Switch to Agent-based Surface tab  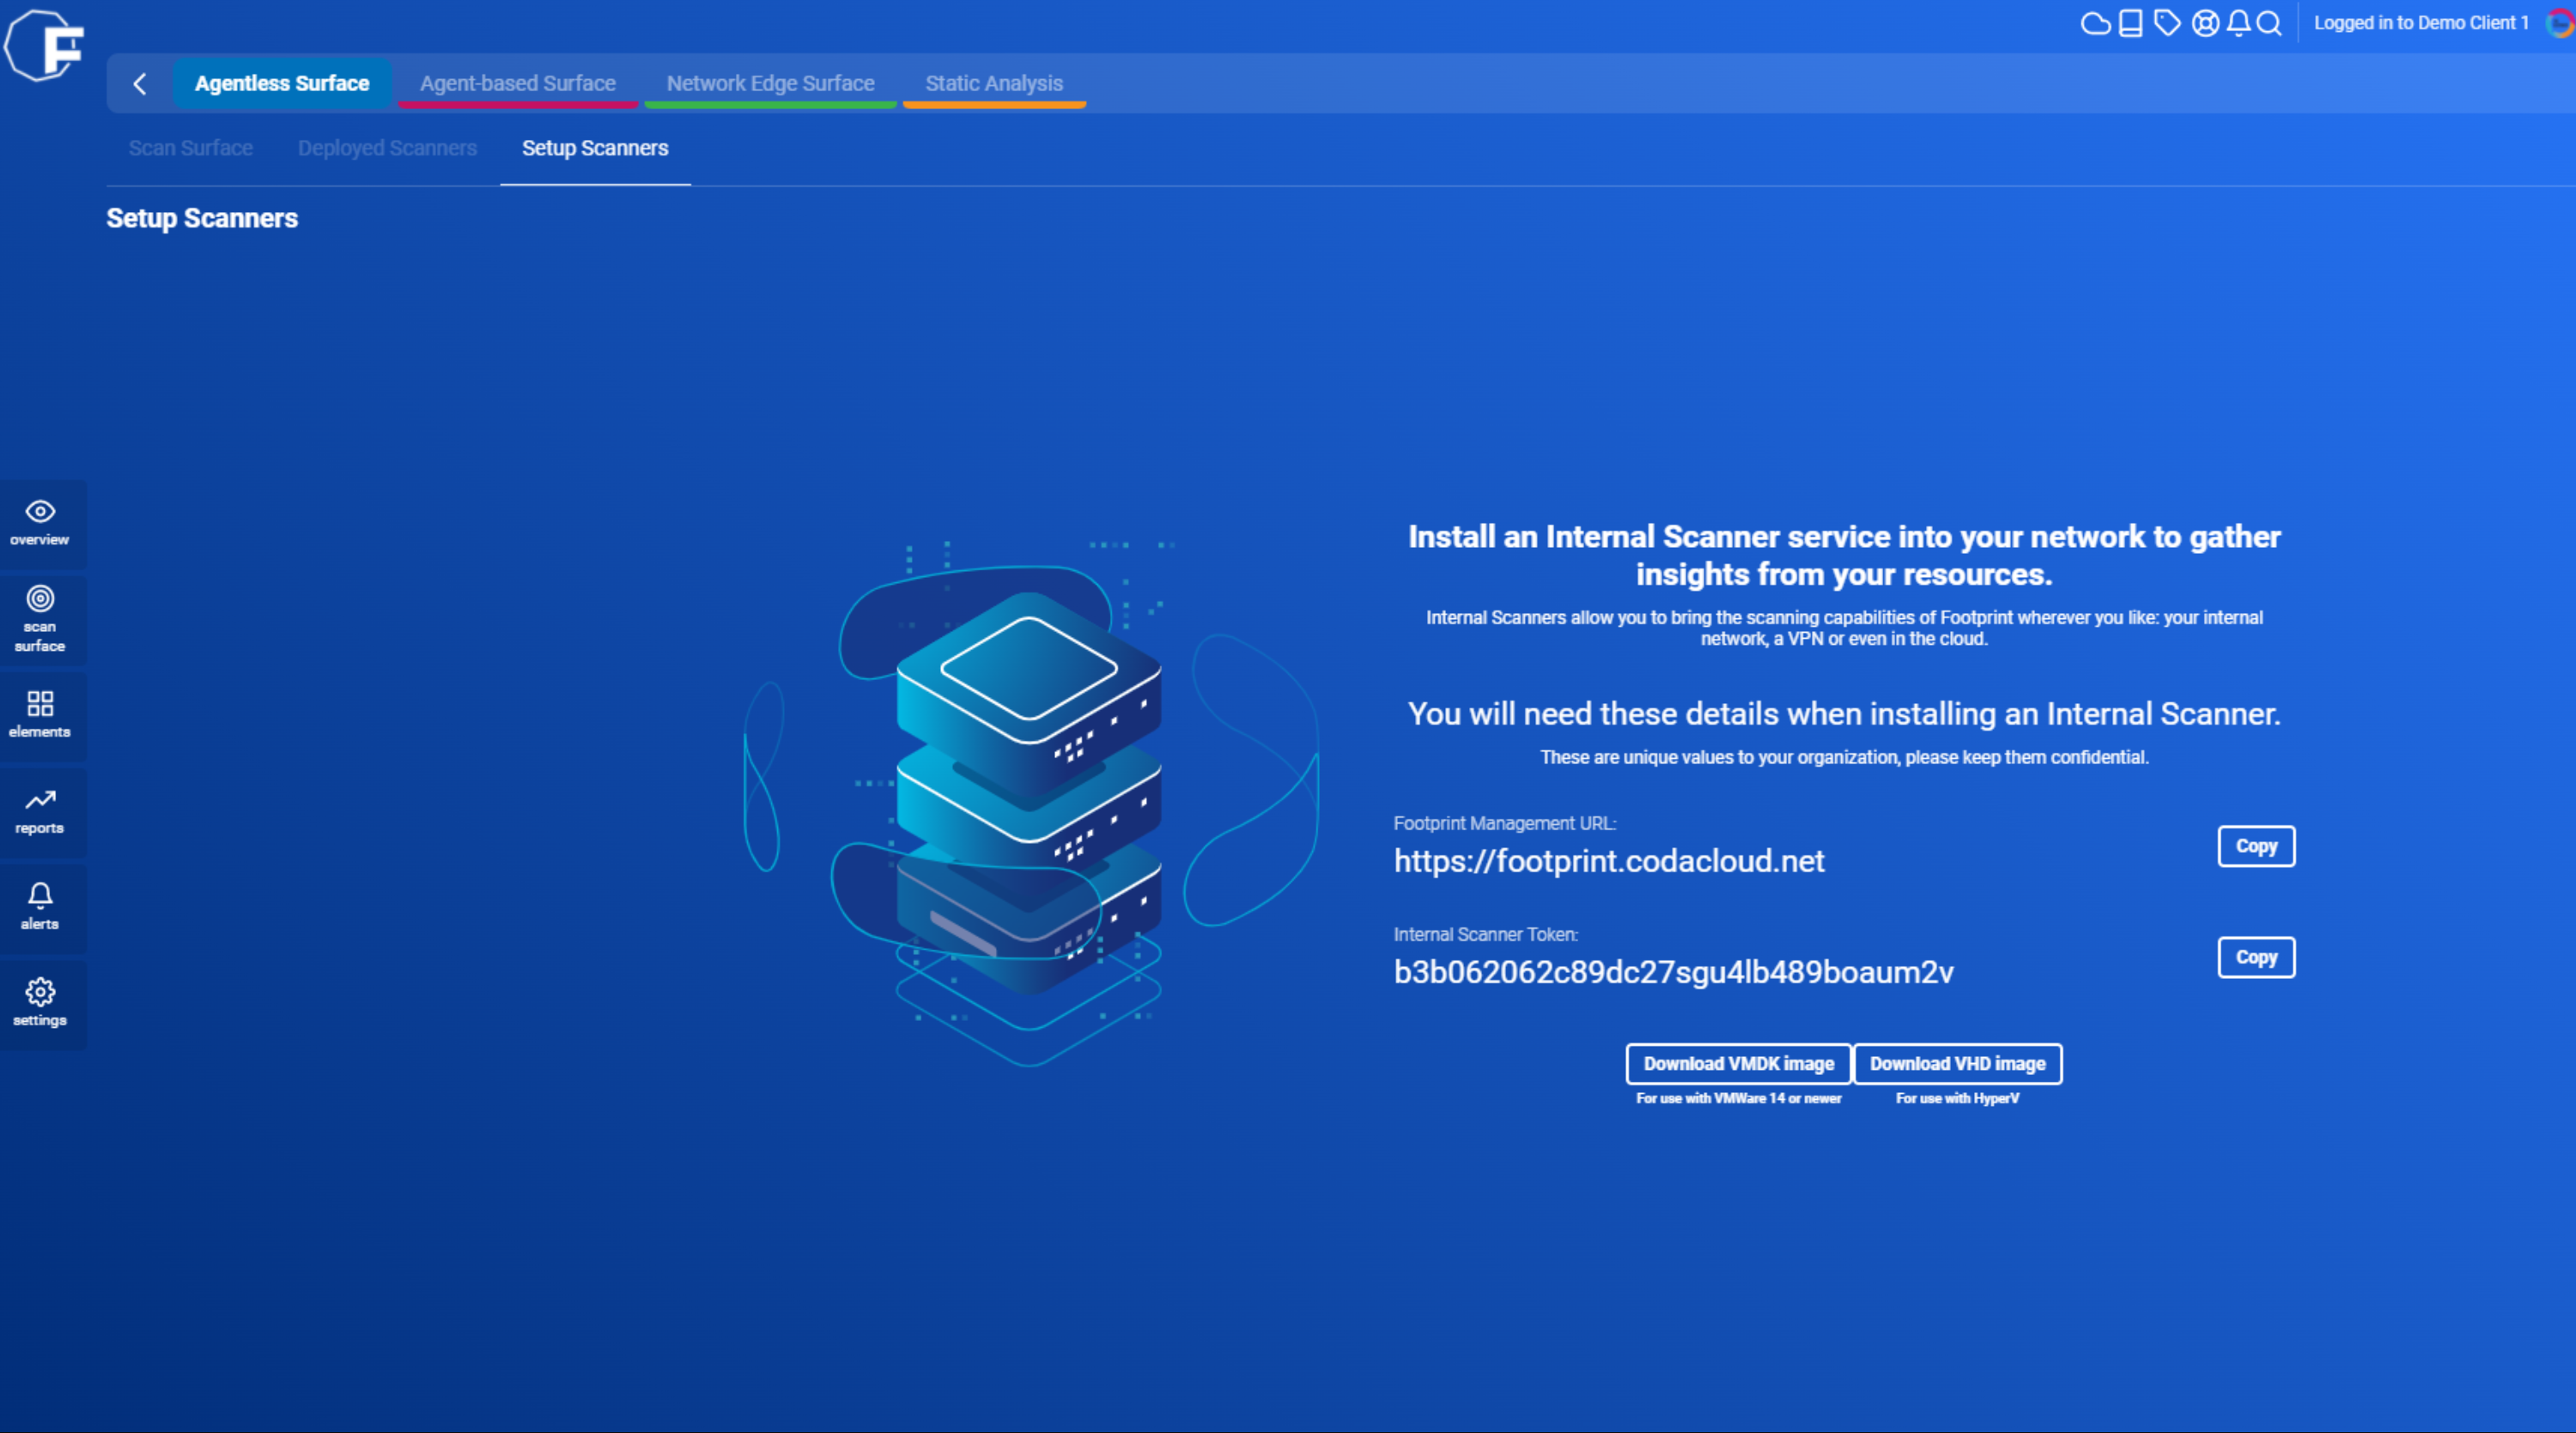pyautogui.click(x=517, y=84)
